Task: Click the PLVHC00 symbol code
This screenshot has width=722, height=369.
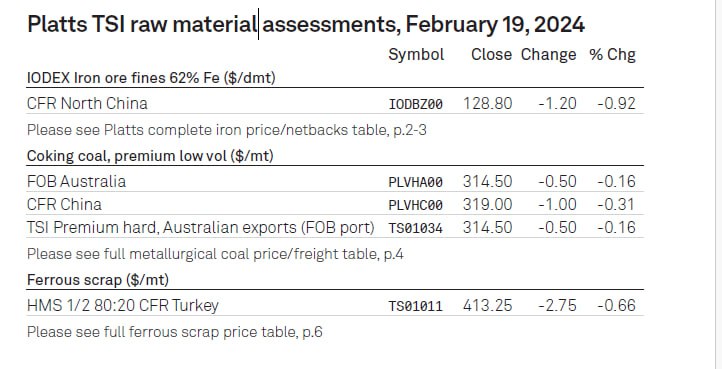Action: pyautogui.click(x=416, y=205)
